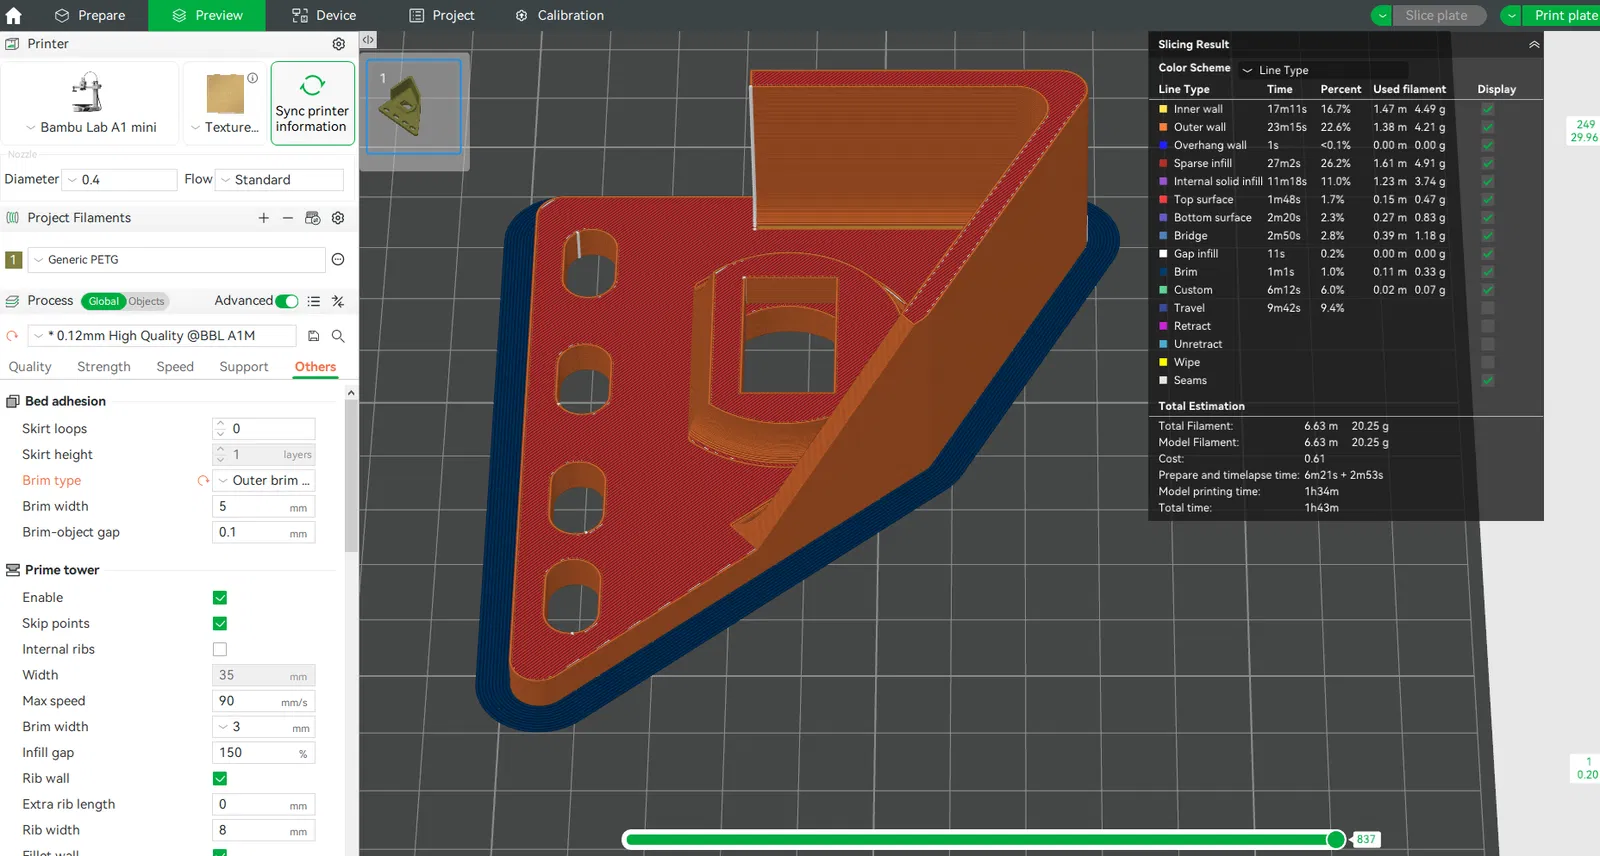Select plate 1 thumbnail
Image resolution: width=1600 pixels, height=856 pixels.
pyautogui.click(x=413, y=106)
